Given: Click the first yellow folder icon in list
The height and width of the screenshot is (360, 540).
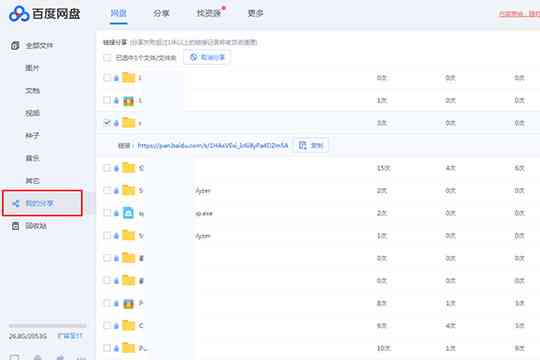Looking at the screenshot, I should click(x=128, y=78).
